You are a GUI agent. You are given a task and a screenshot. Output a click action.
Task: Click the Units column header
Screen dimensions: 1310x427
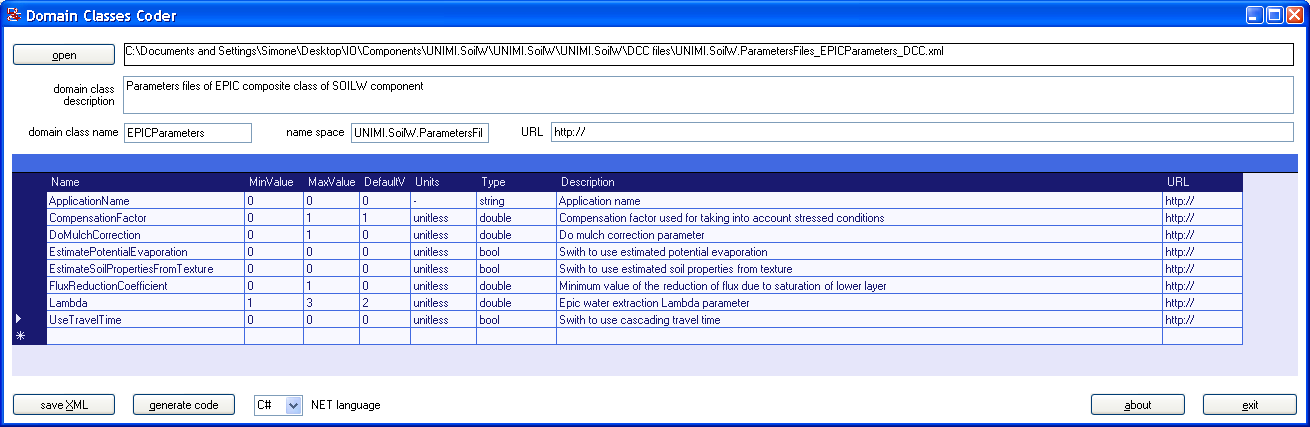pyautogui.click(x=444, y=182)
